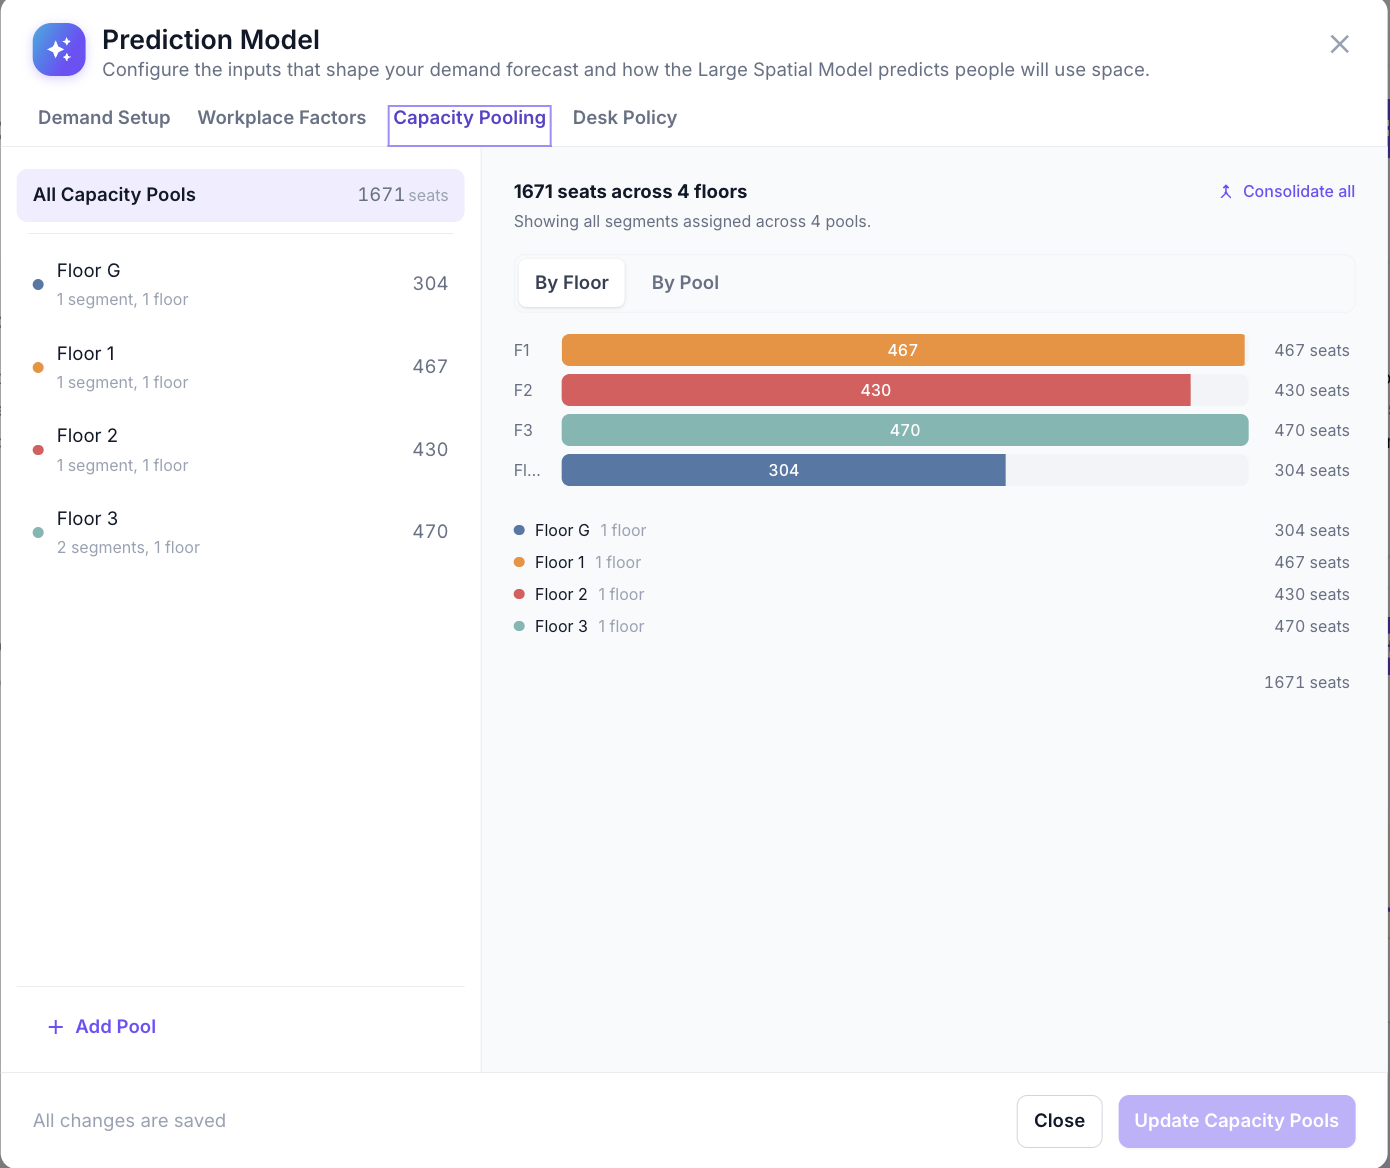Screen dimensions: 1390x1168
Task: Select the By Floor view toggle
Action: point(572,283)
